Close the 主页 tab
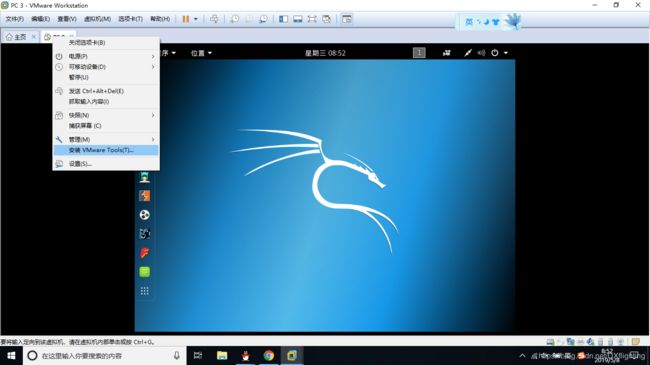650x365 pixels. [x=34, y=37]
